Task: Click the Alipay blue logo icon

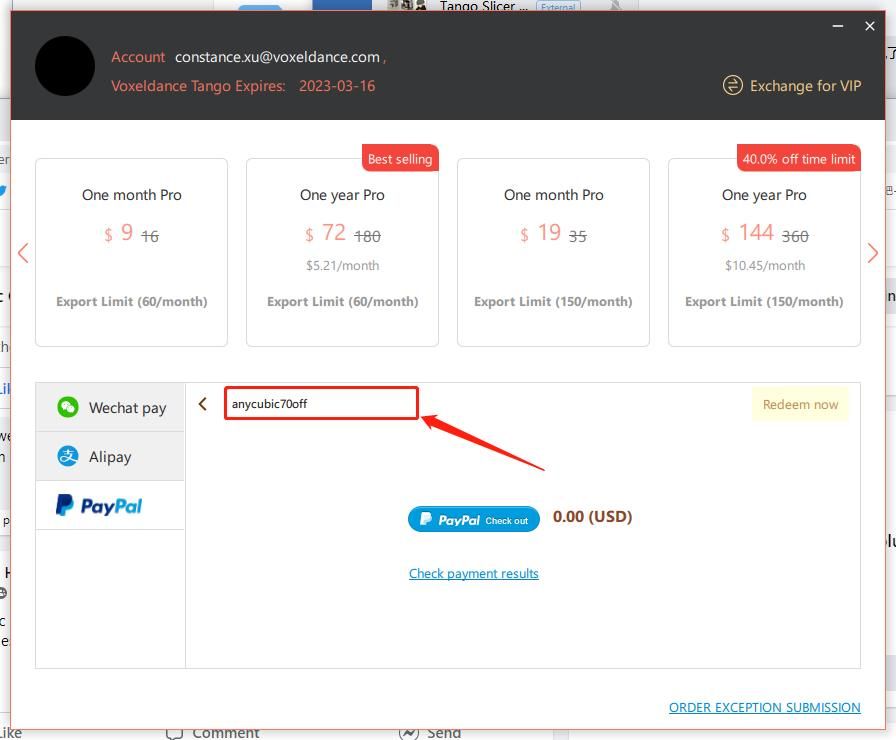Action: [x=68, y=456]
